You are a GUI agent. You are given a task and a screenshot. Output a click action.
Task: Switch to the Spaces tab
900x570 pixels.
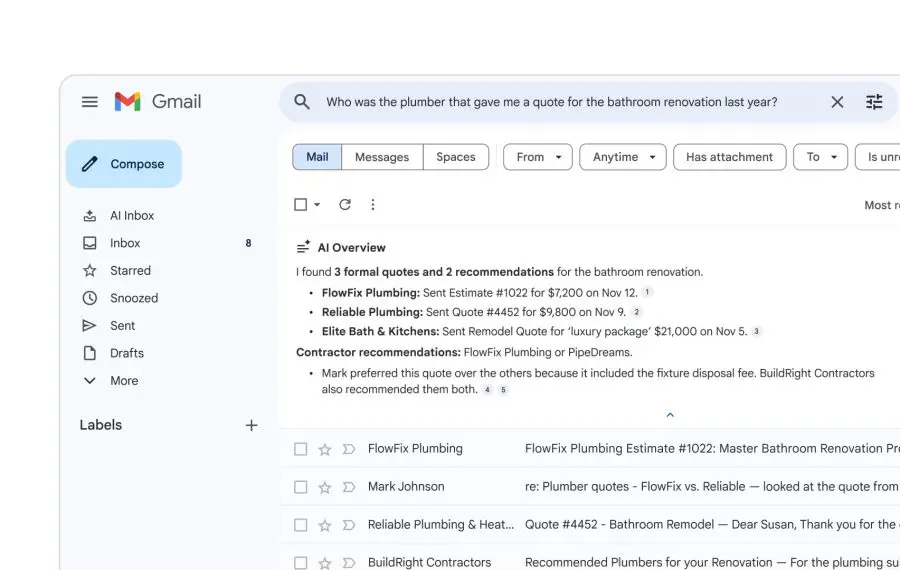(456, 157)
